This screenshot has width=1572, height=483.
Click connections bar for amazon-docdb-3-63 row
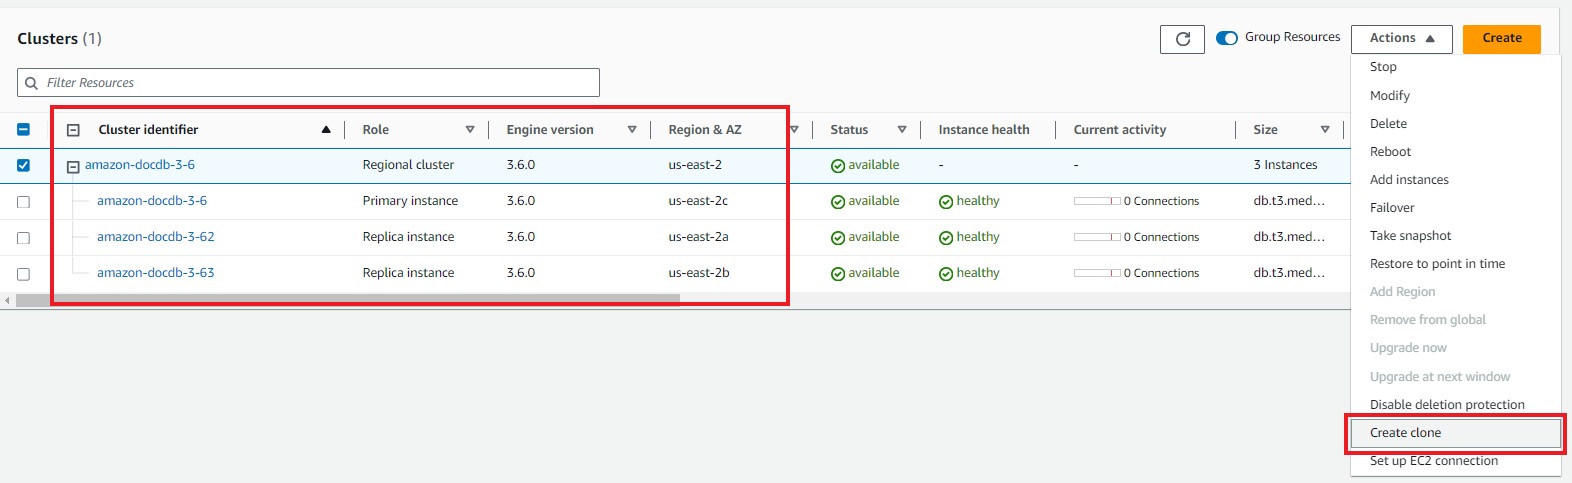tap(1097, 273)
